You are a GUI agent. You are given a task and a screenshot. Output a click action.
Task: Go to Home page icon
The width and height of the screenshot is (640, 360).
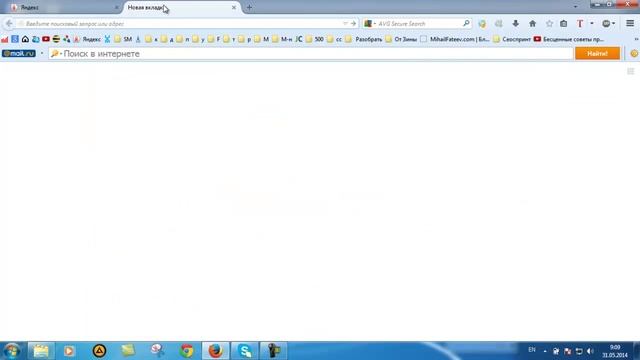[x=532, y=24]
